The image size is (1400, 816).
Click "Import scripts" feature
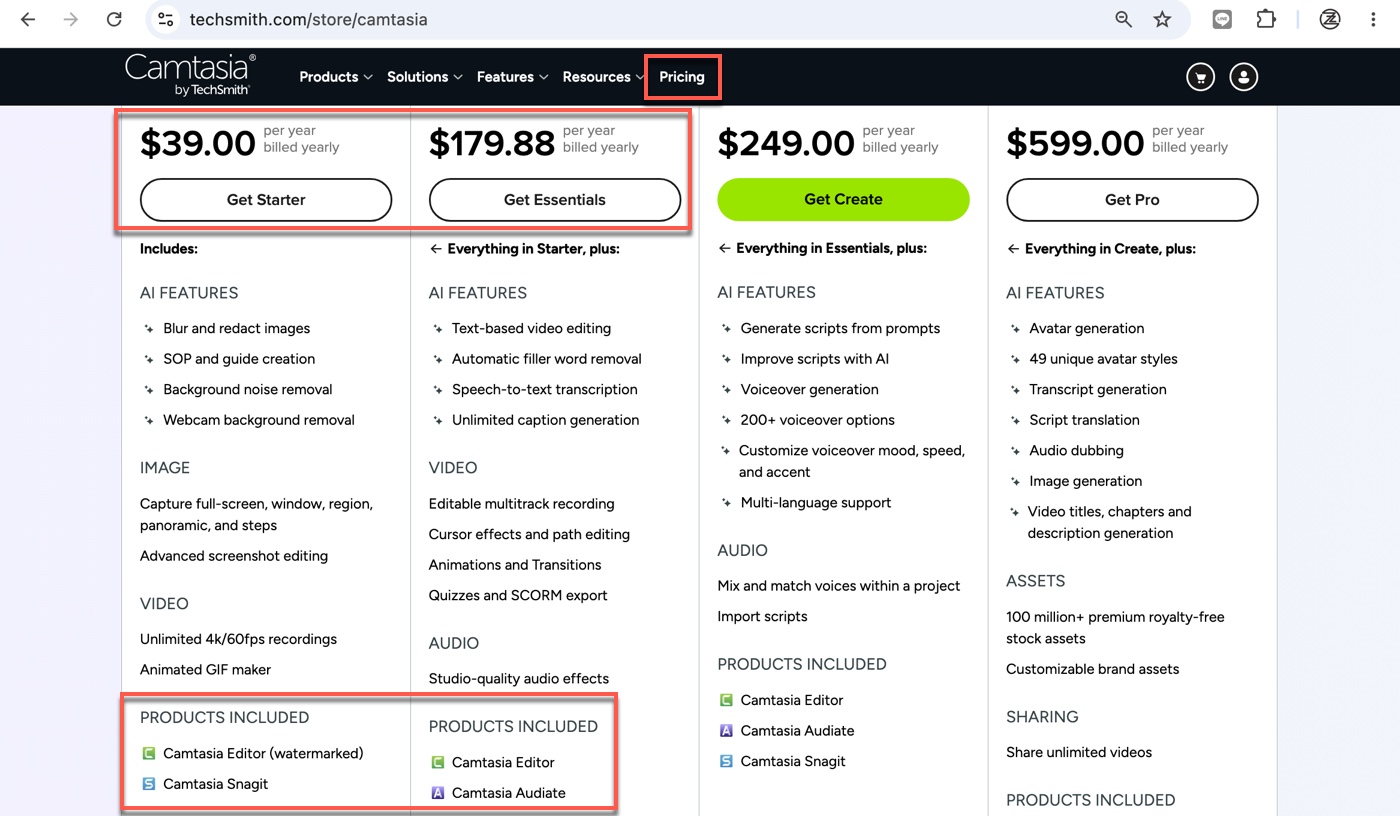coord(762,617)
